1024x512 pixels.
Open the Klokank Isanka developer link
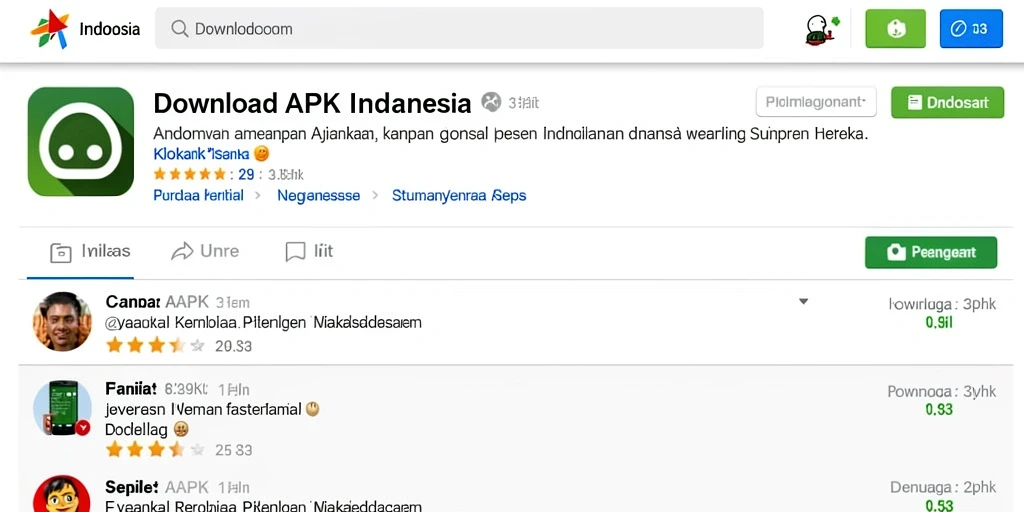point(201,154)
